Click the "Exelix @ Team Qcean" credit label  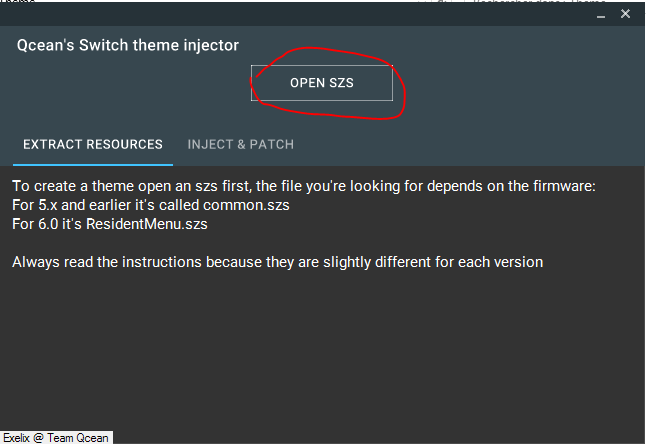[56, 437]
